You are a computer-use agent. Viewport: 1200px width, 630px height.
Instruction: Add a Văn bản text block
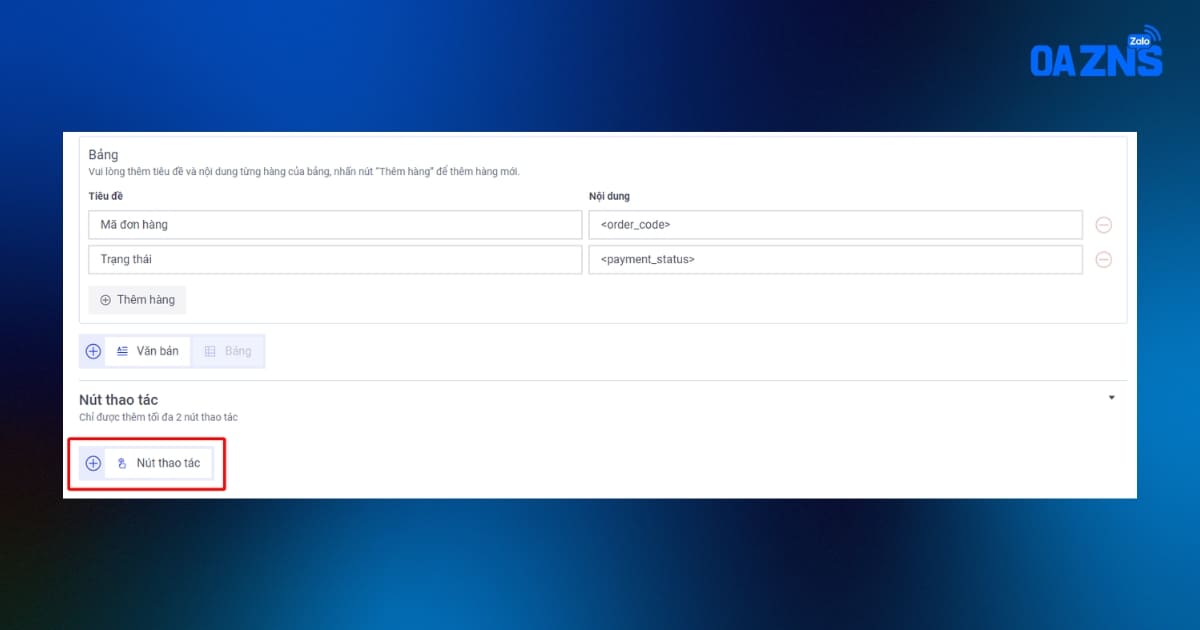click(148, 351)
